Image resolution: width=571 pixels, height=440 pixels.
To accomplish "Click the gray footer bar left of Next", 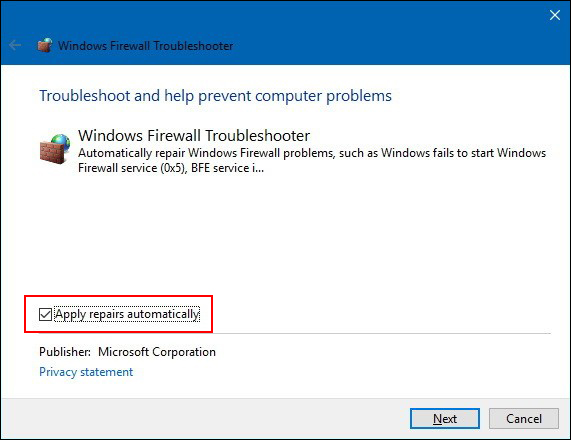I will point(204,419).
